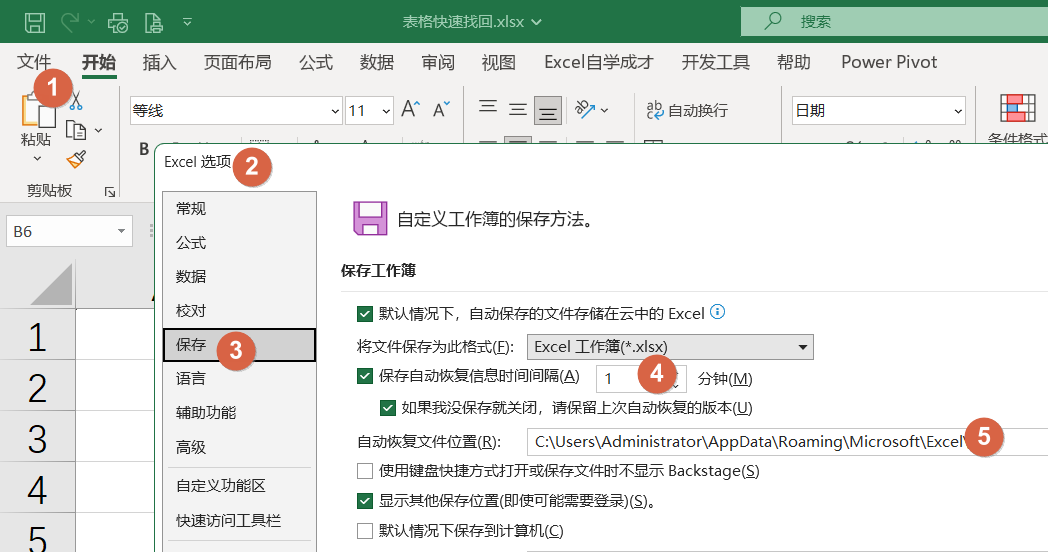Select 校对 category in Excel 选项

pyautogui.click(x=239, y=311)
